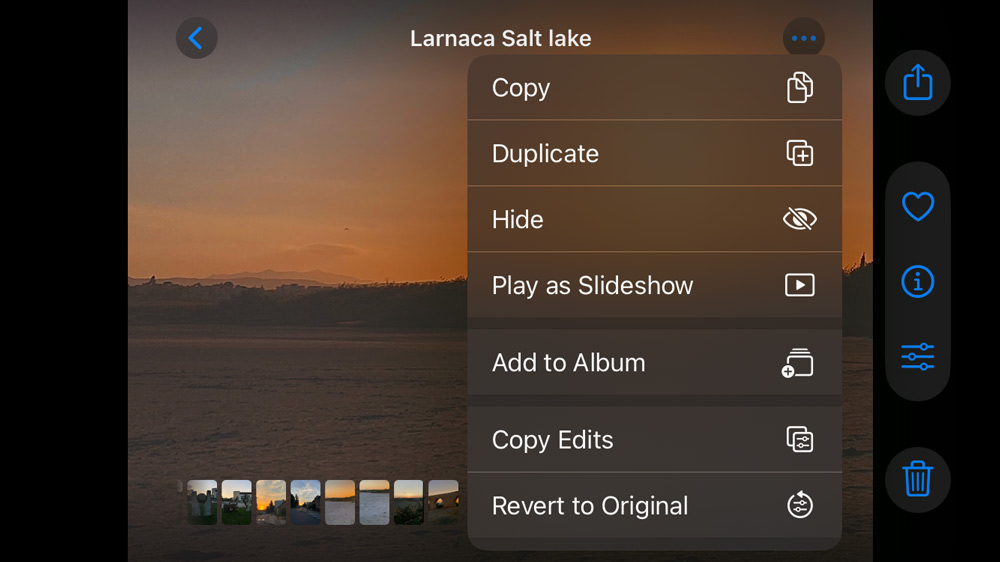Screen dimensions: 1000x562
Task: Click the Duplicate plus-square icon
Action: coord(799,154)
